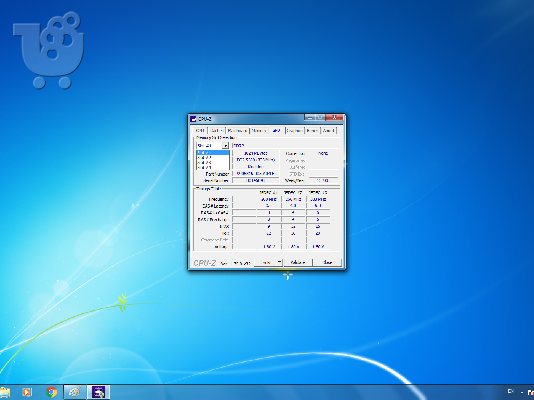Image resolution: width=534 pixels, height=400 pixels.
Task: Click the Part Number value field
Action: pyautogui.click(x=255, y=174)
